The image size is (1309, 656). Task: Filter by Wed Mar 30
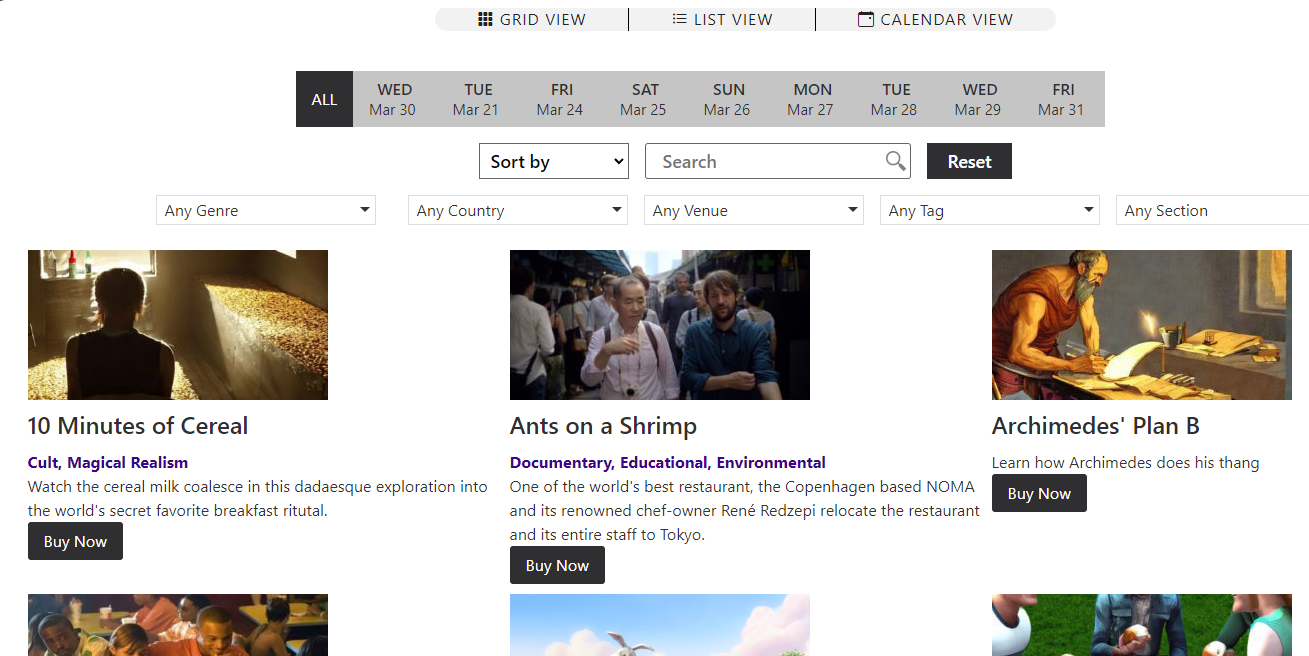[x=394, y=99]
